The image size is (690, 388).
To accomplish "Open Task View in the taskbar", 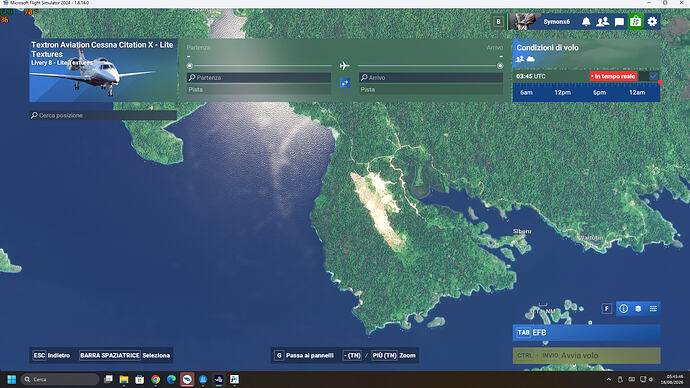I will [108, 379].
